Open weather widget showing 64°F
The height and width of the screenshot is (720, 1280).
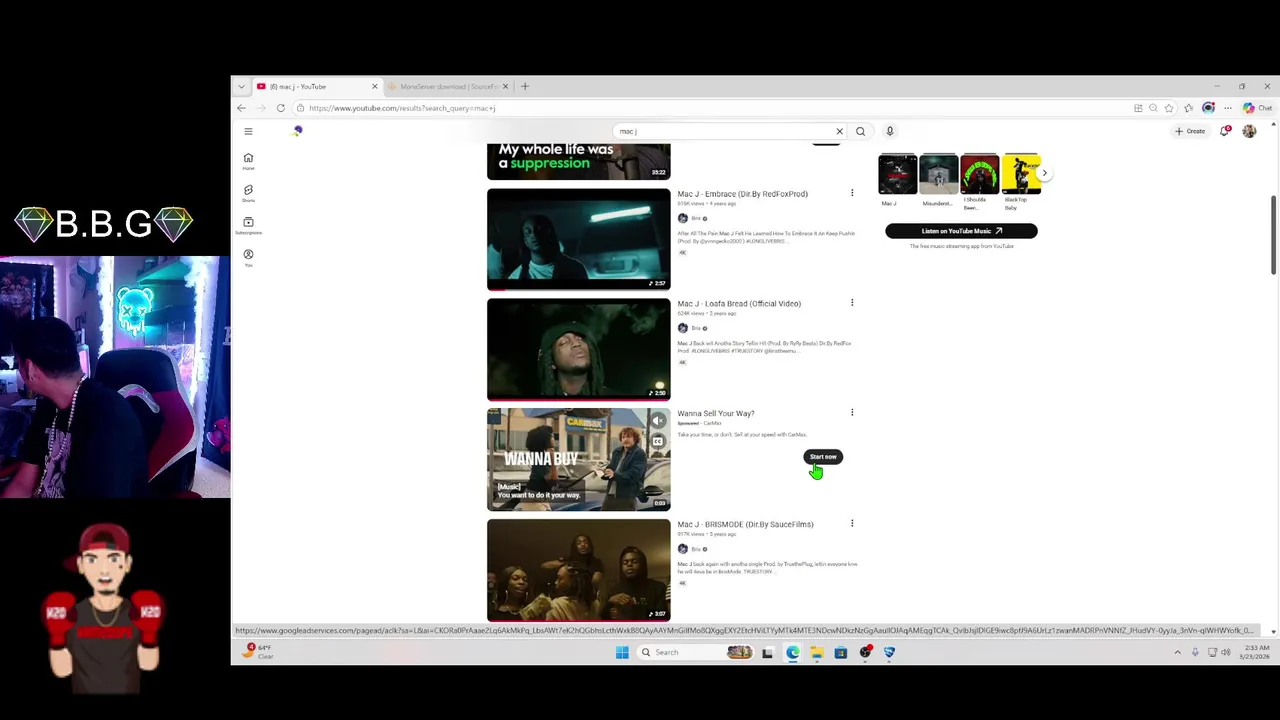pyautogui.click(x=257, y=652)
